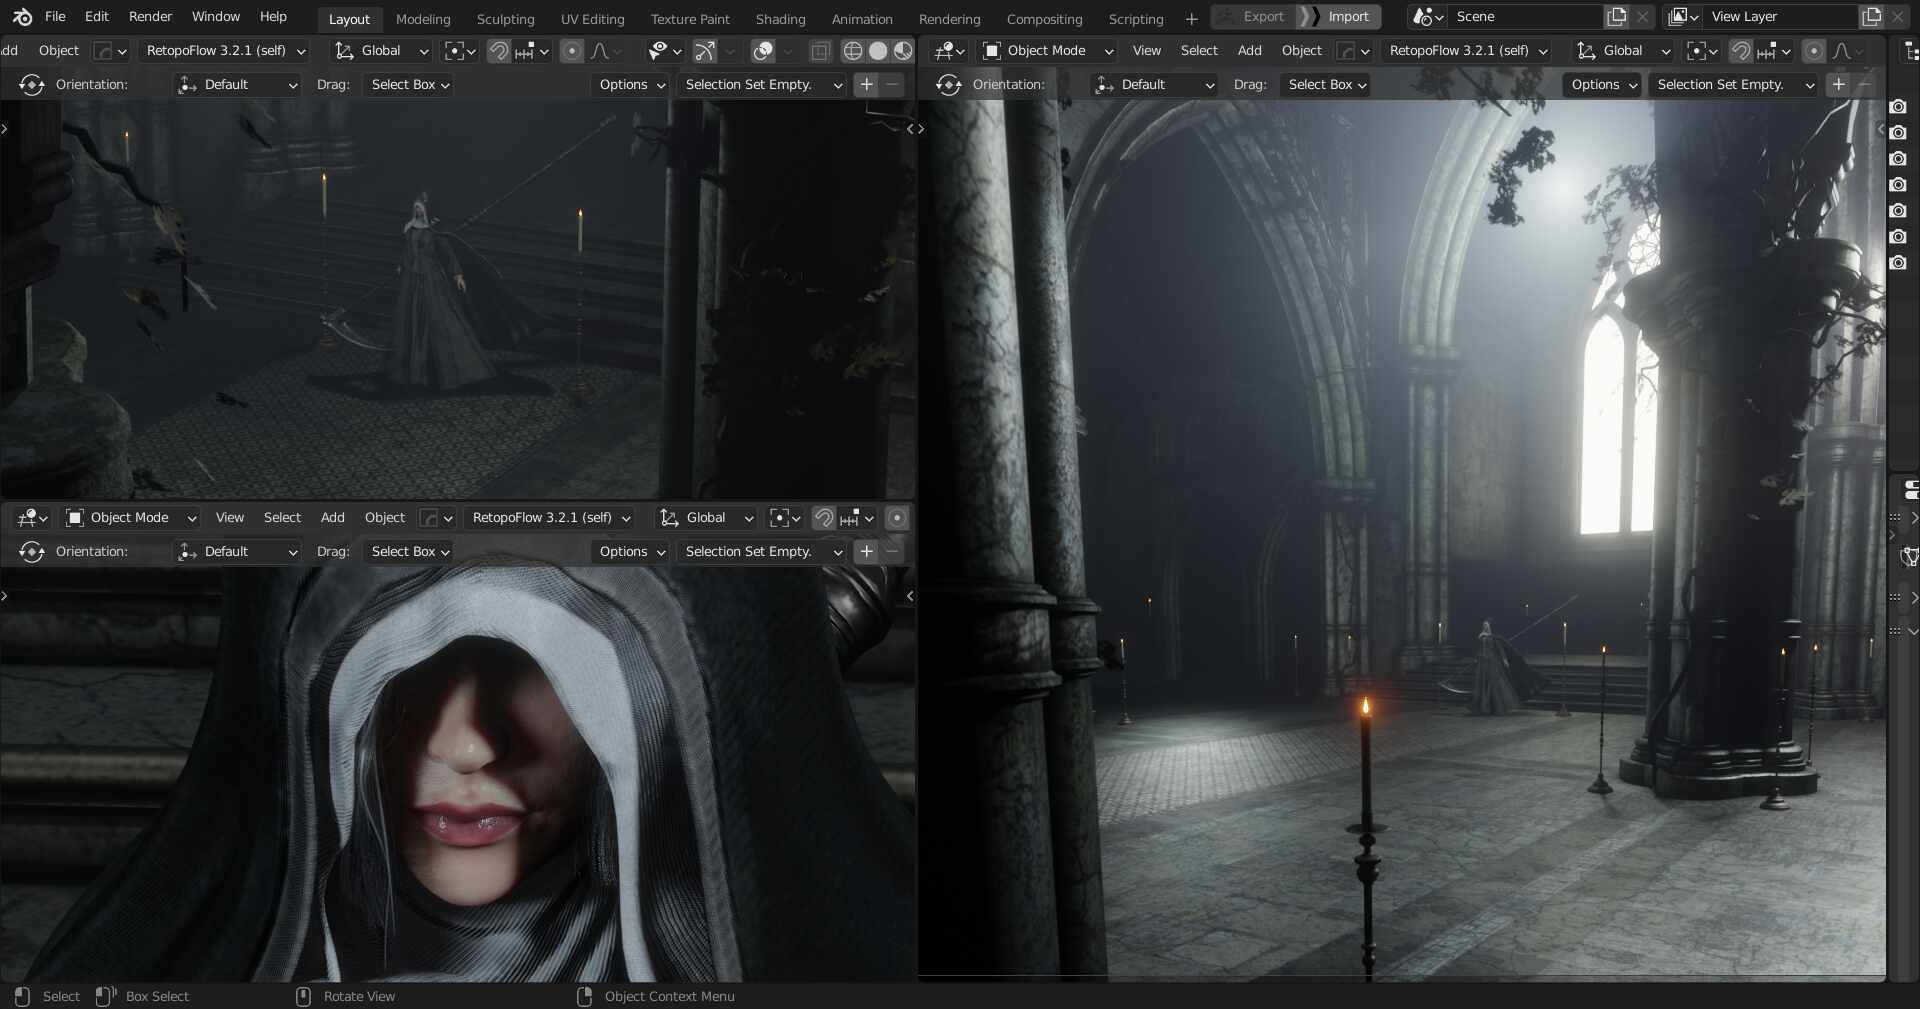Create new scene with copy icon
Viewport: 1920px width, 1009px height.
click(1616, 17)
